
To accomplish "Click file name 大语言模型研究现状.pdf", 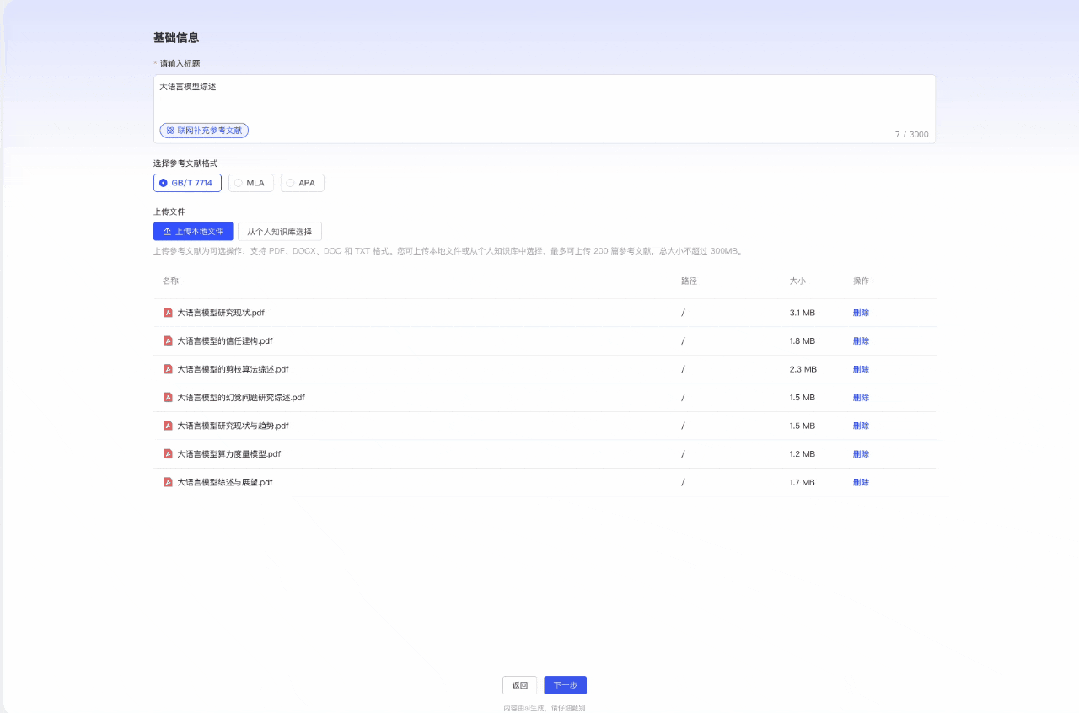I will pos(221,312).
